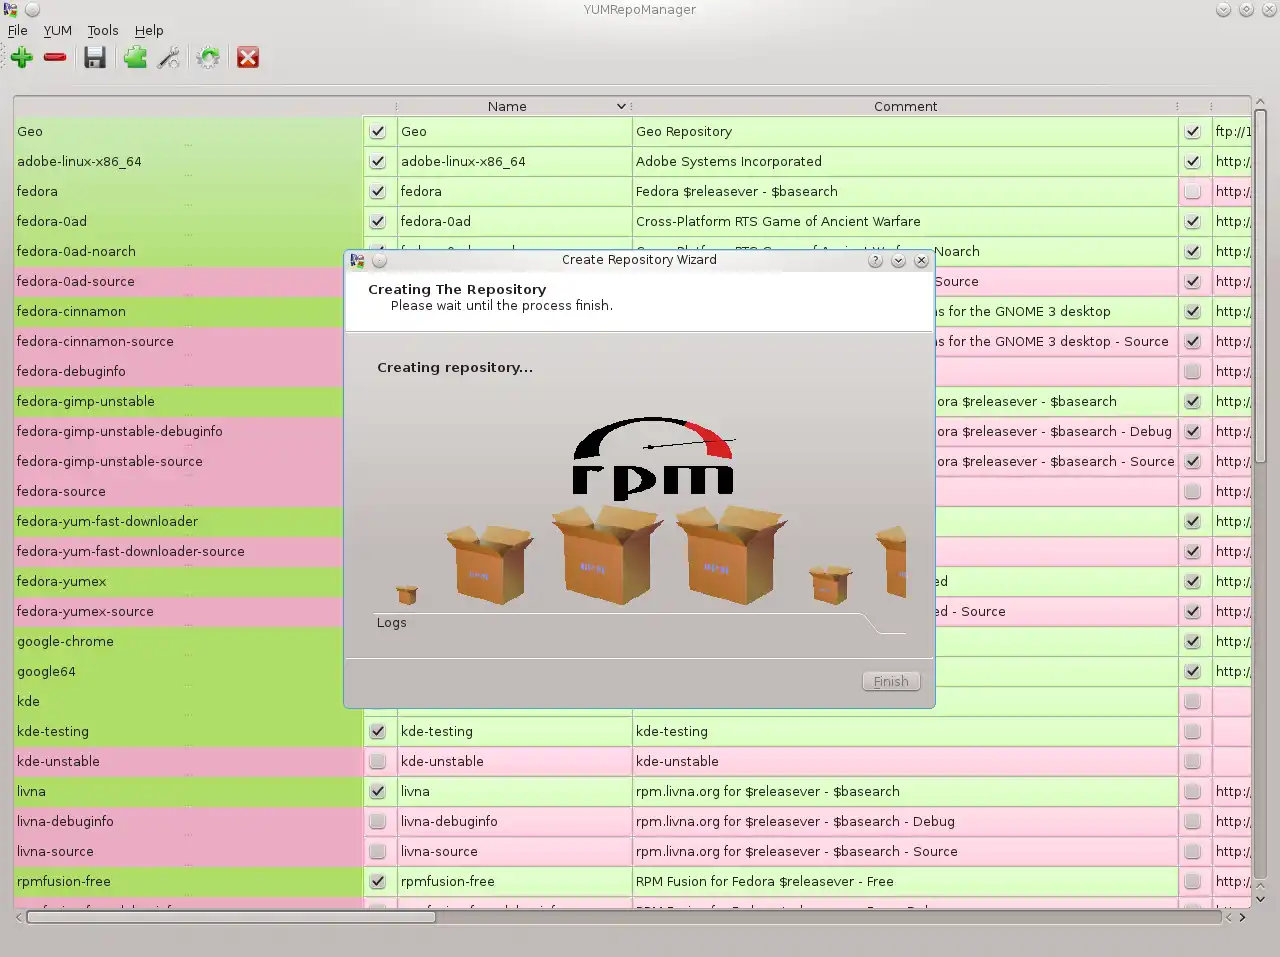
Task: Click the vertical scrollbar's down arrow
Action: [1260, 898]
